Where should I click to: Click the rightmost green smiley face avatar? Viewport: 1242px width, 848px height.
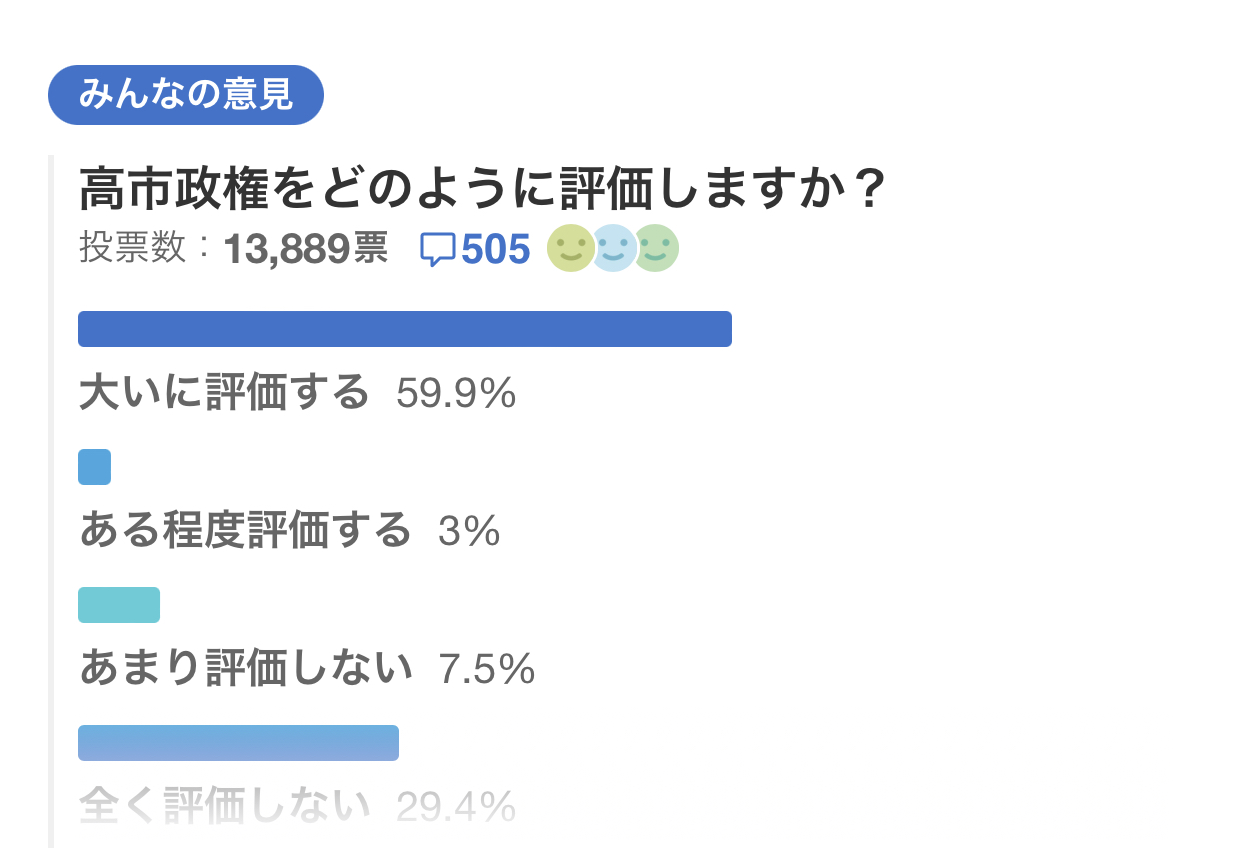click(x=657, y=249)
